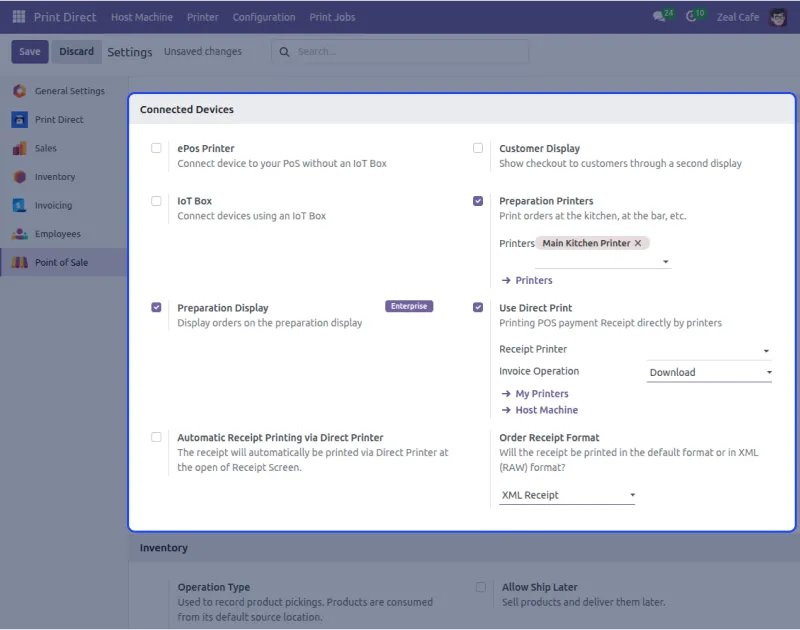Expand the Receipt Printer dropdown

(x=709, y=350)
